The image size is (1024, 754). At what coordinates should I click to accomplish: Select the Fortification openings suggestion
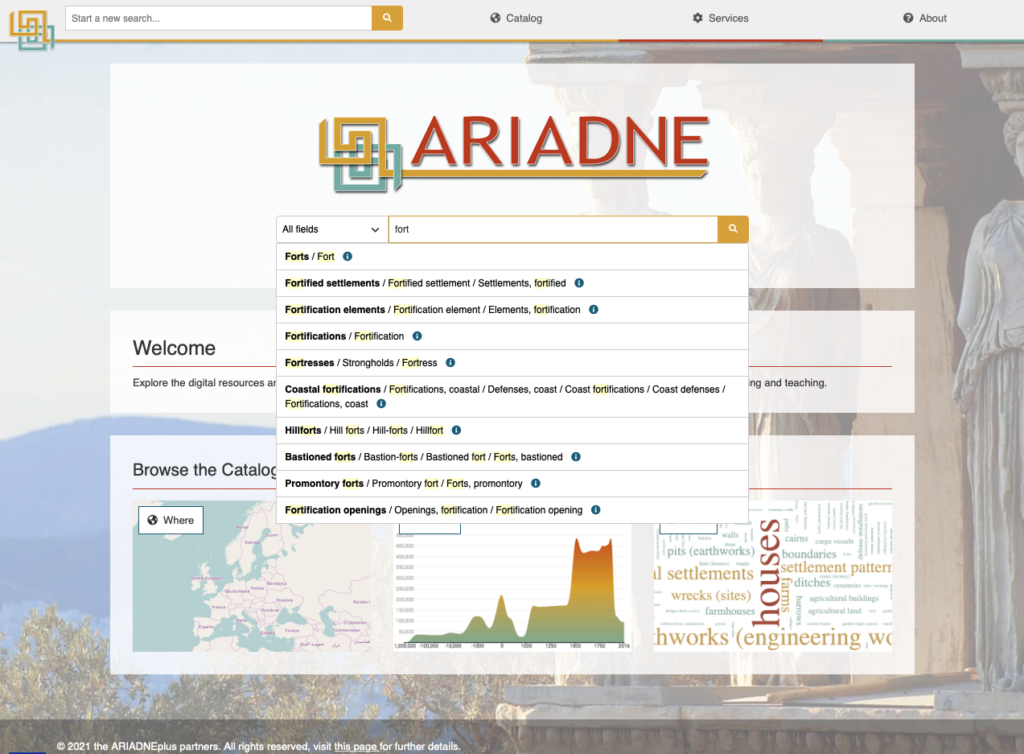[x=512, y=510]
